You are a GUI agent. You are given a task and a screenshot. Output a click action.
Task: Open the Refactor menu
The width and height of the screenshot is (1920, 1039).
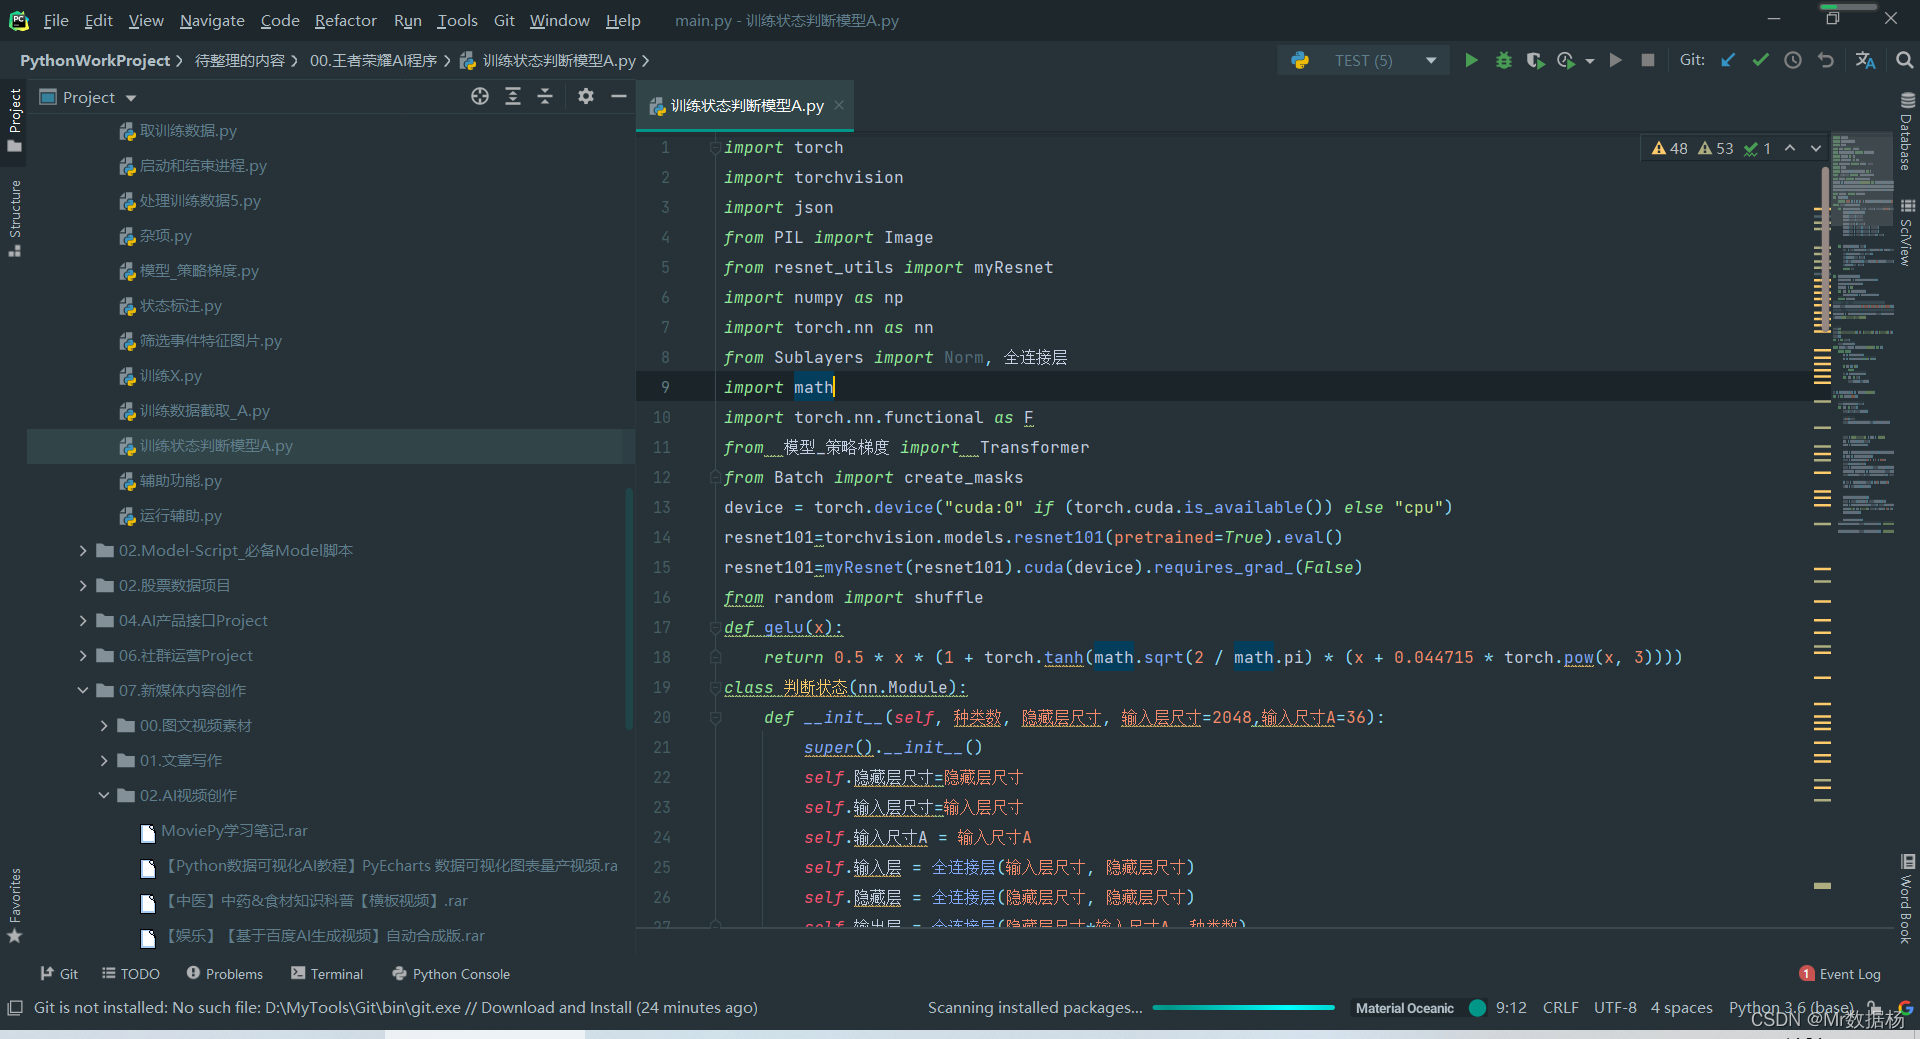[345, 20]
